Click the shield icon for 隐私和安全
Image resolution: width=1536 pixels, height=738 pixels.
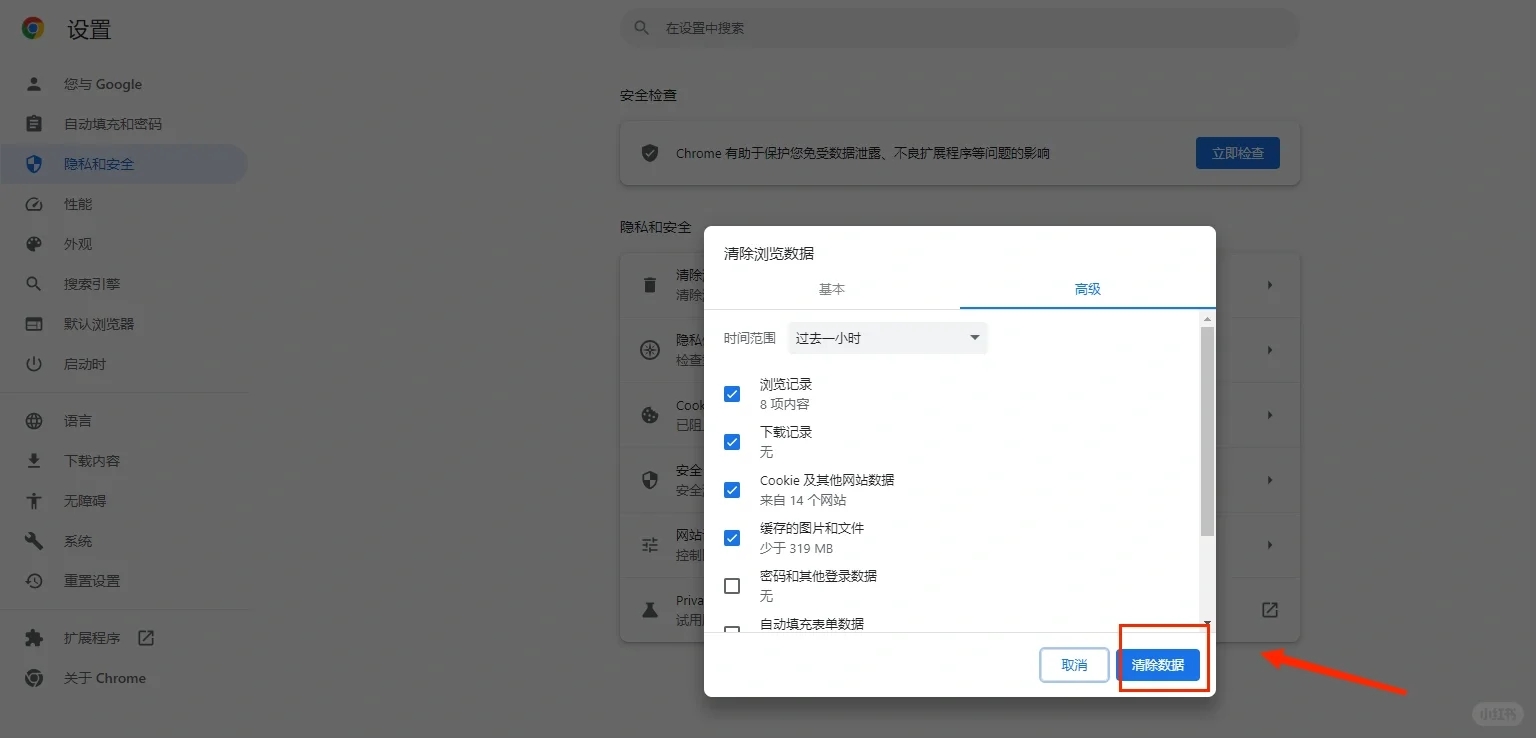click(x=34, y=164)
